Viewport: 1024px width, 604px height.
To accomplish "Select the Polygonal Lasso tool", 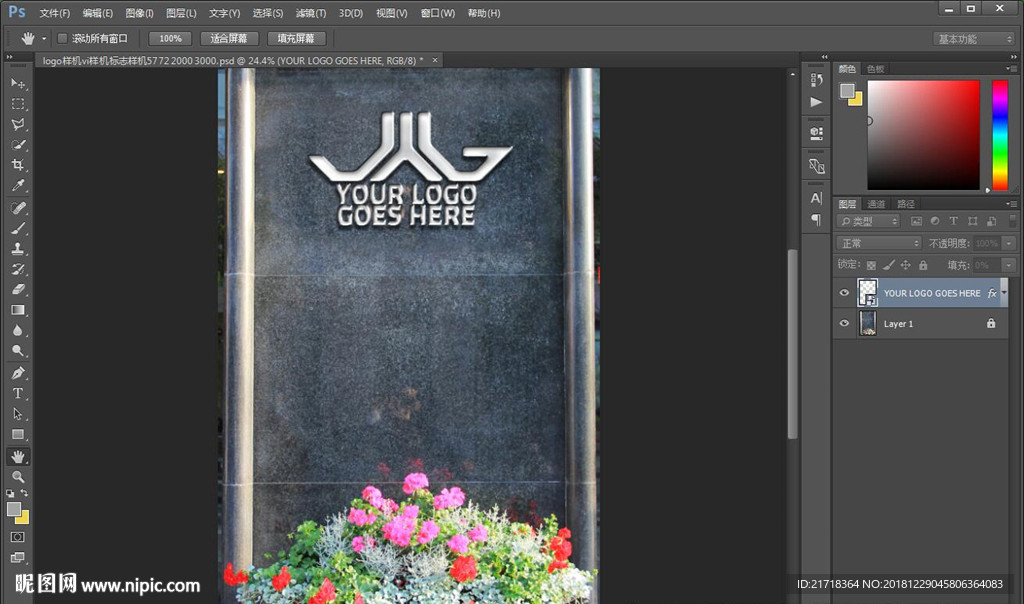I will point(18,124).
